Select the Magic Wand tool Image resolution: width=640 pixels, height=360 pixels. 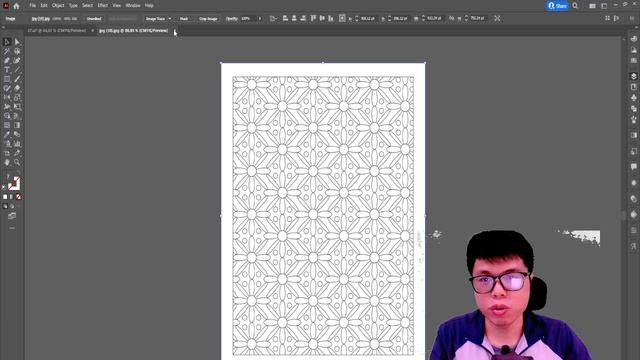pos(7,51)
